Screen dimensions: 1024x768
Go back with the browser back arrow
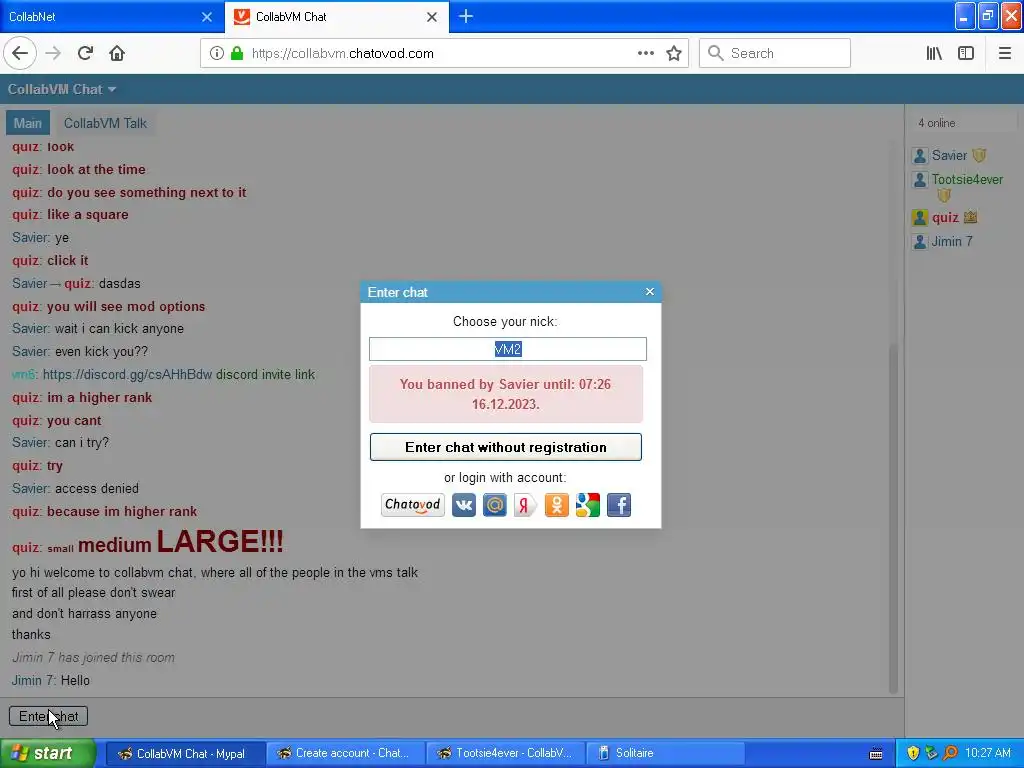[20, 54]
